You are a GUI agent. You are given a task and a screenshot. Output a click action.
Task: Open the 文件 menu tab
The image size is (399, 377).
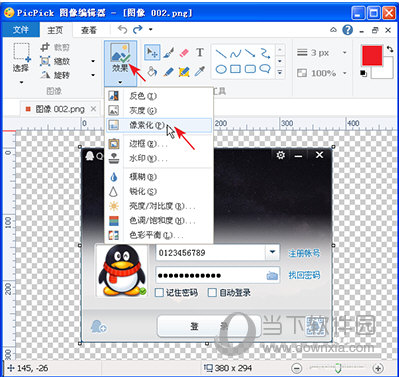[21, 30]
